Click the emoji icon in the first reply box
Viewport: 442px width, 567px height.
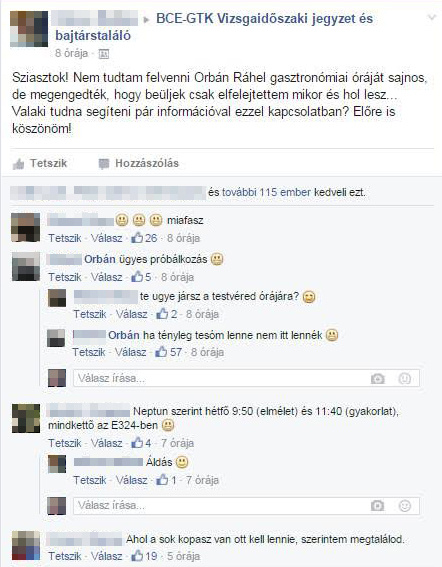click(x=404, y=379)
